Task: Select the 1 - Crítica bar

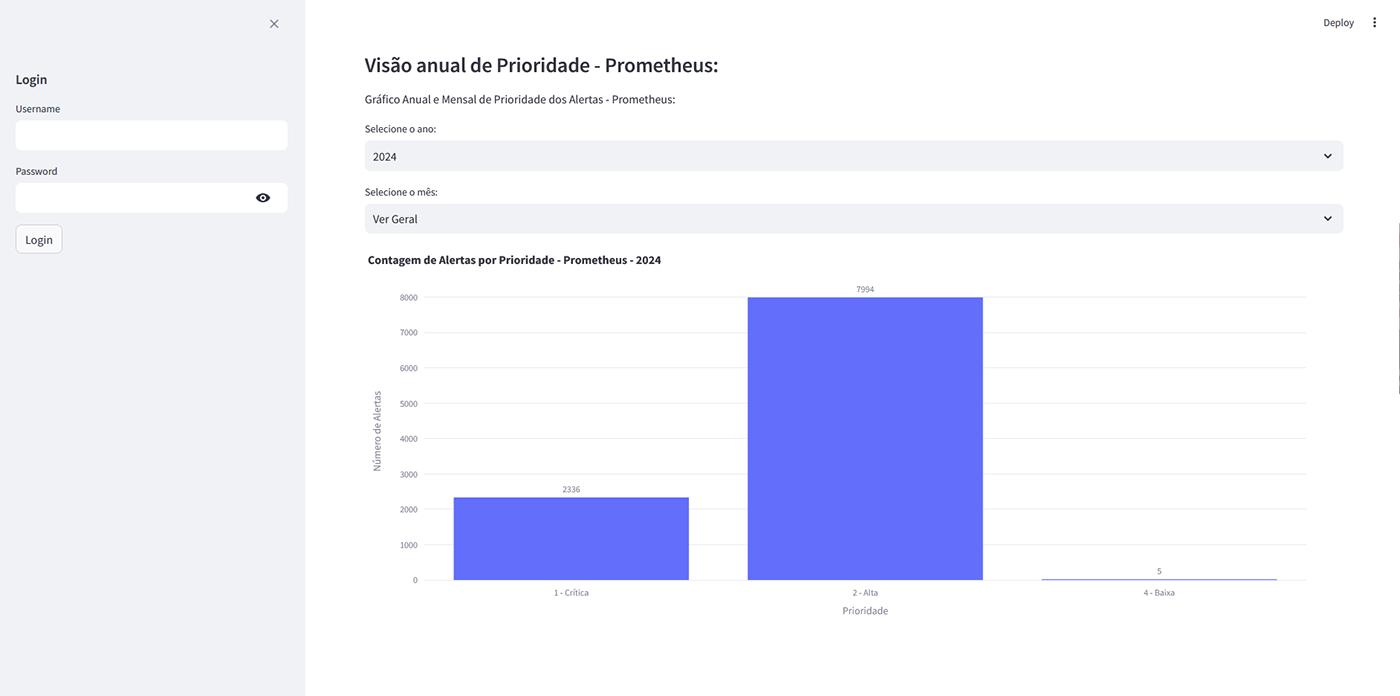Action: pyautogui.click(x=571, y=539)
